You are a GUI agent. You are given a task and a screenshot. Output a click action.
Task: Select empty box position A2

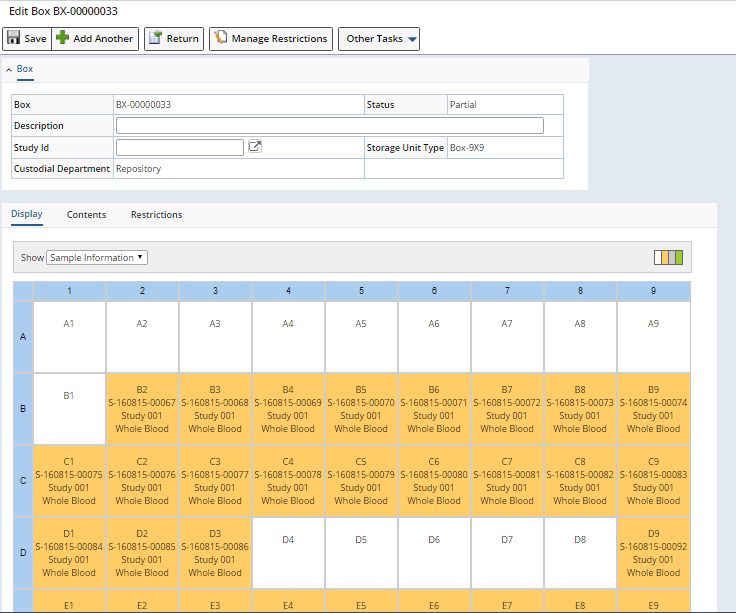(142, 337)
